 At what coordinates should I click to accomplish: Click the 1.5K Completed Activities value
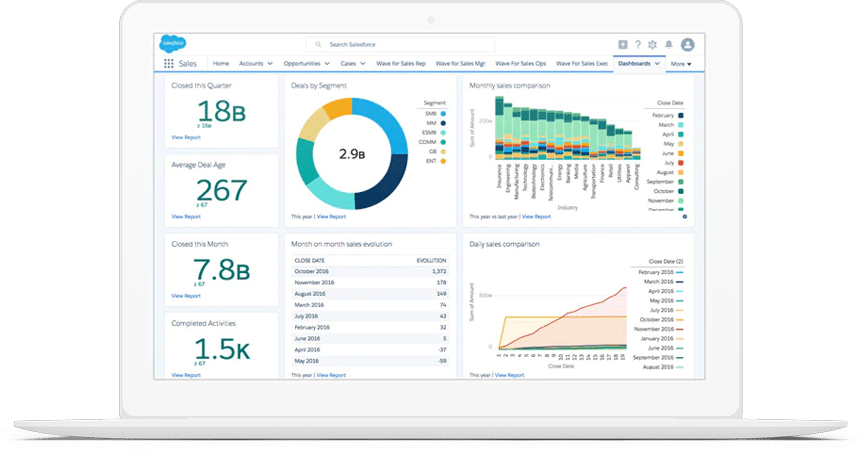[x=222, y=349]
